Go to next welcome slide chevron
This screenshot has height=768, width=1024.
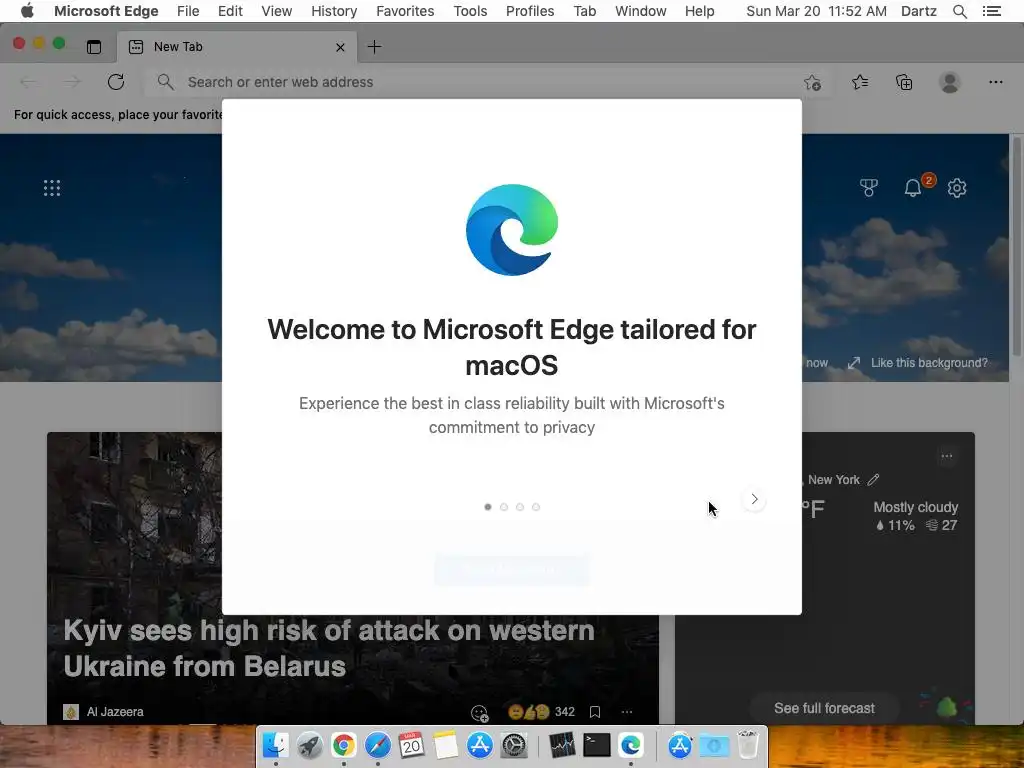click(754, 500)
